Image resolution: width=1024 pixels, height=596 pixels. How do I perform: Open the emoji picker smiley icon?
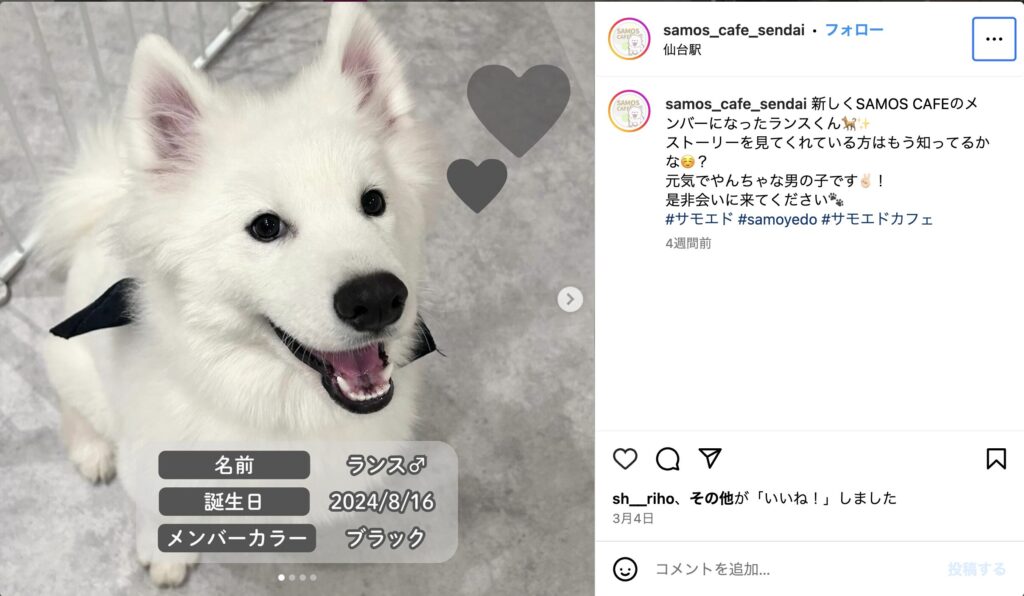(x=625, y=569)
